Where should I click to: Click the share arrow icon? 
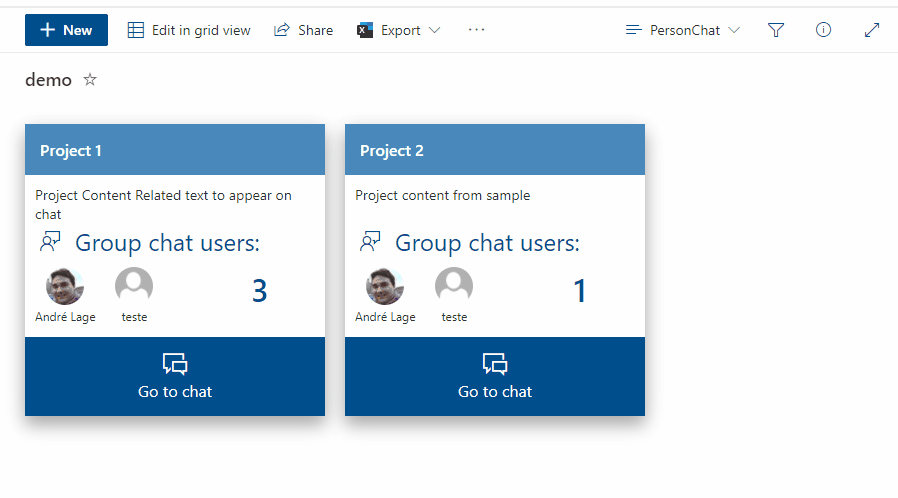pyautogui.click(x=281, y=30)
